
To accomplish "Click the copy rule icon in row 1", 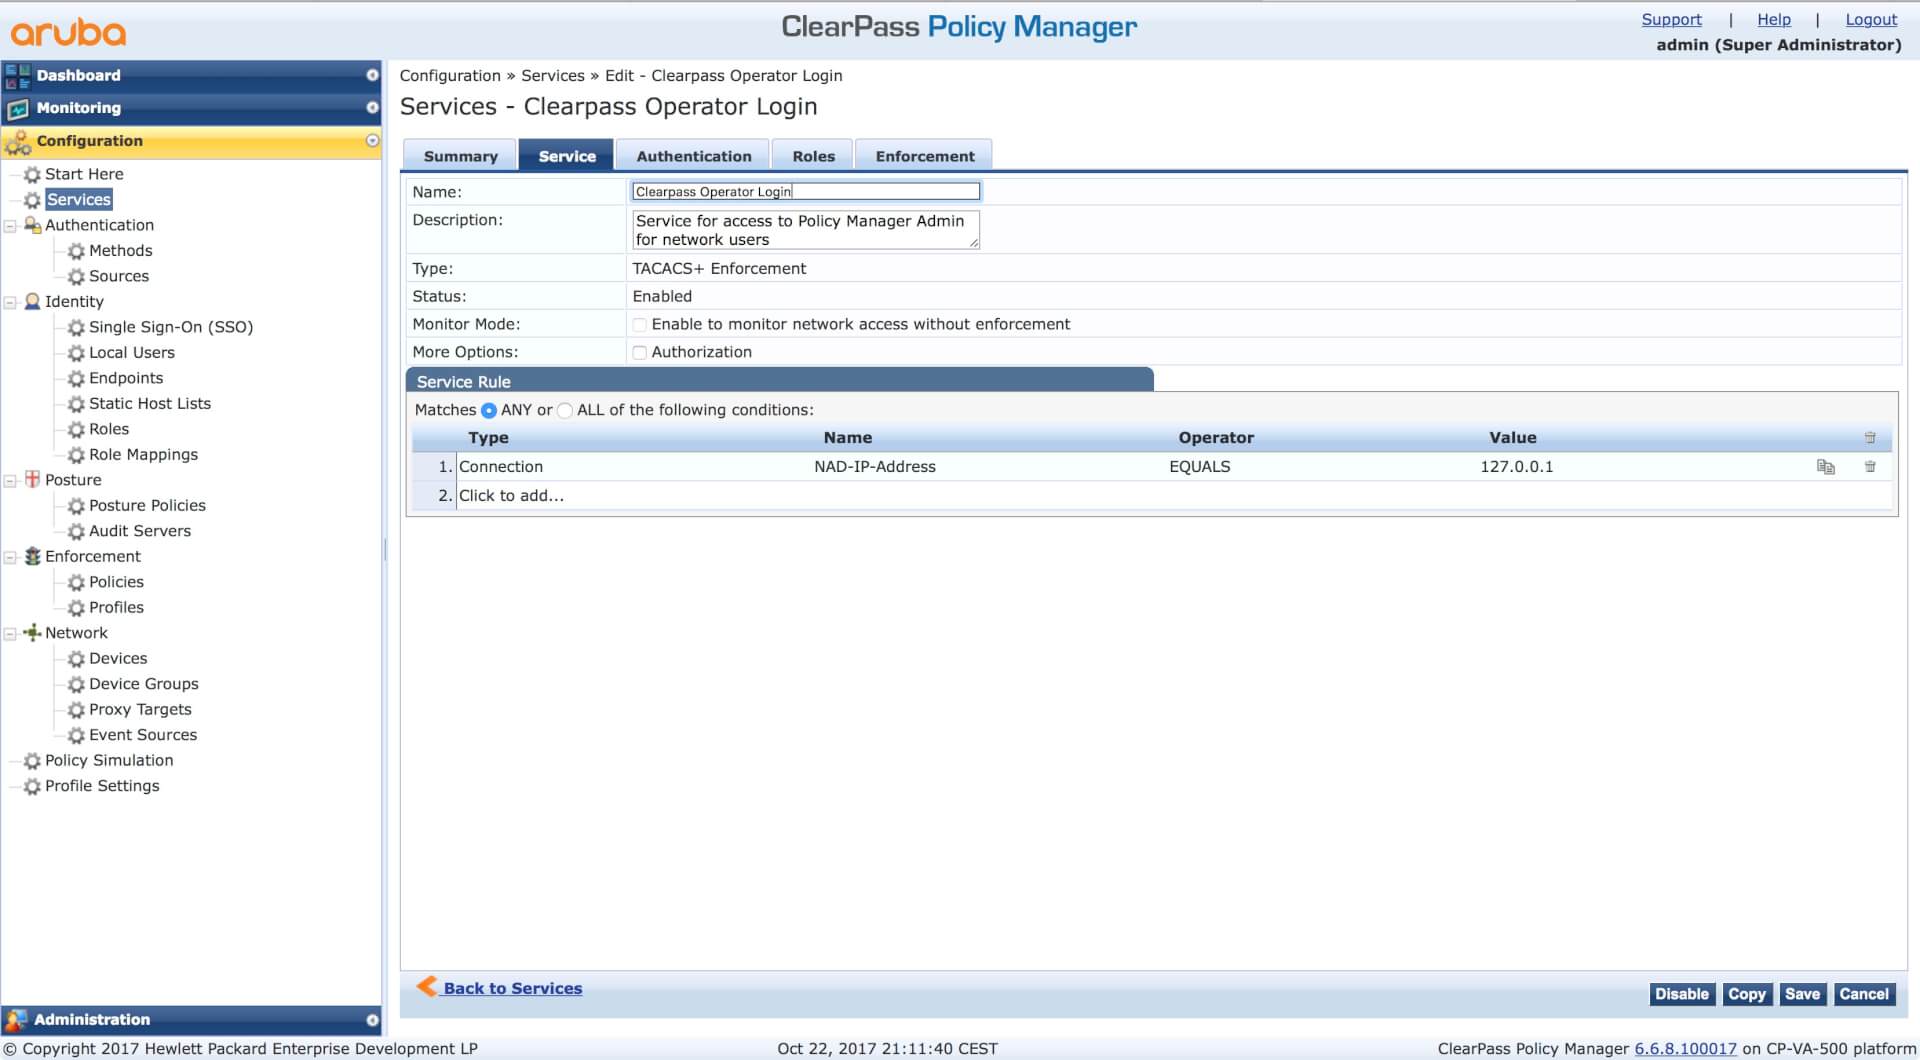I will 1825,467.
